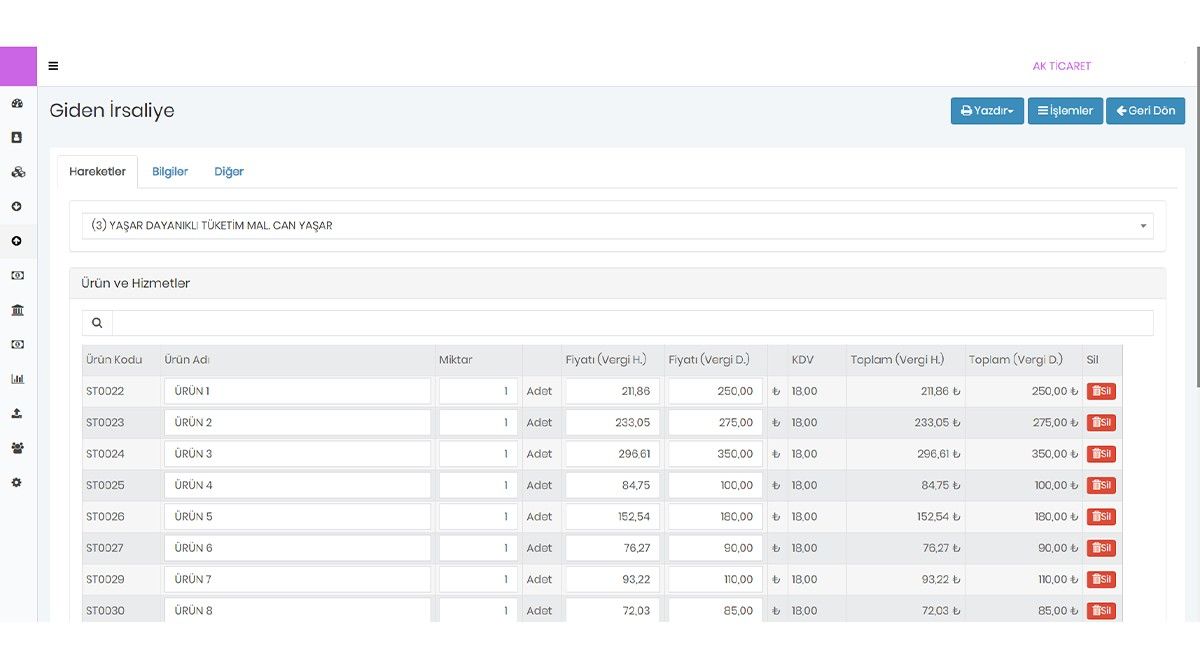
Task: Switch to the Bilgiler tab
Action: [x=170, y=172]
